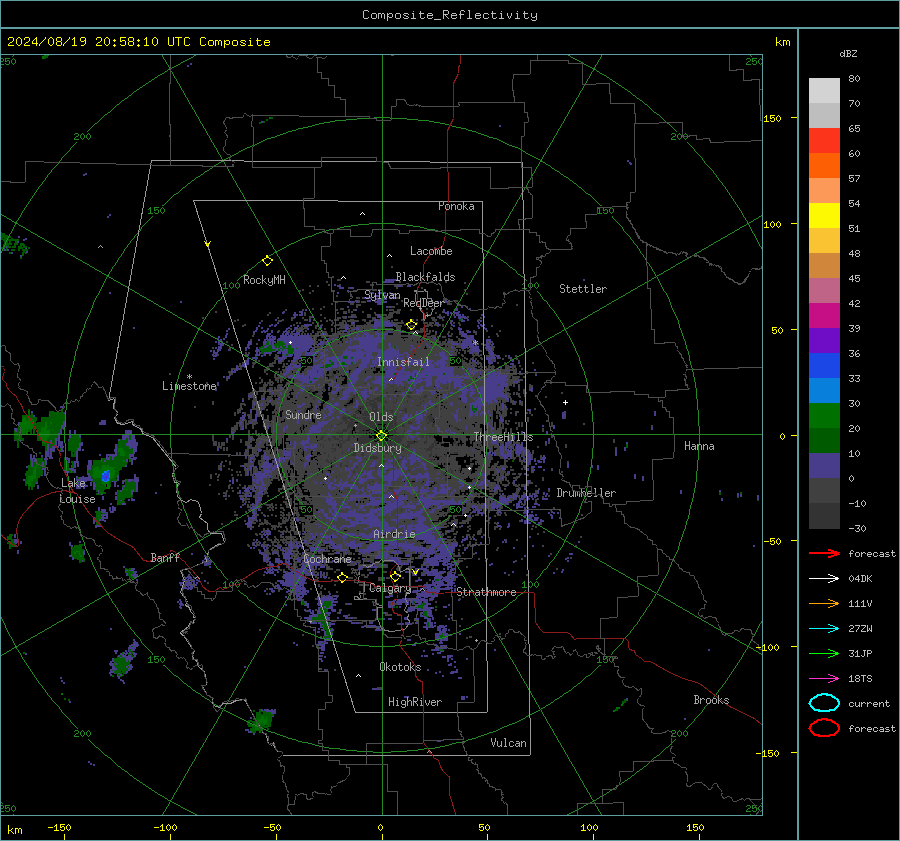Screen dimensions: 900x841
Task: Click the blue storm cell near Lake Louise
Action: click(x=106, y=476)
